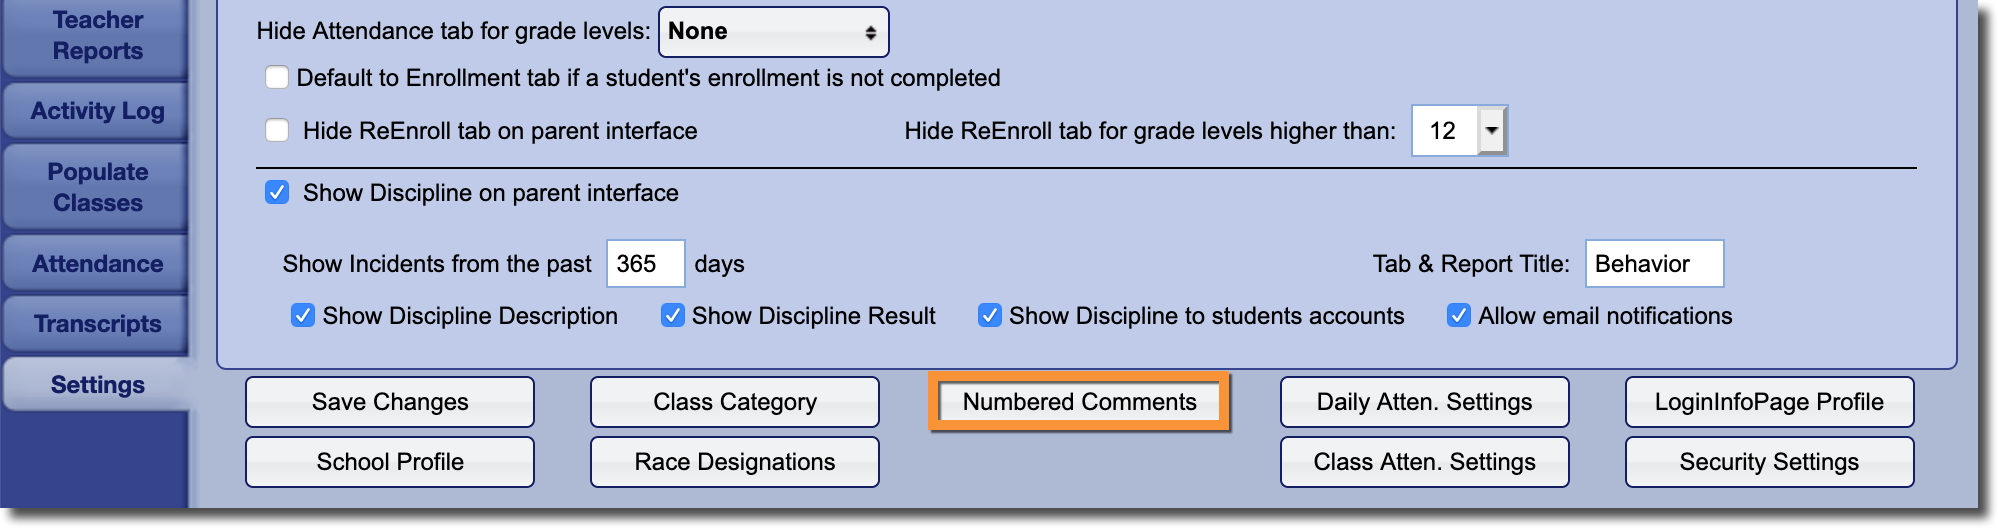
Task: Open the grade level 12 dropdown arrow
Action: tap(1491, 131)
